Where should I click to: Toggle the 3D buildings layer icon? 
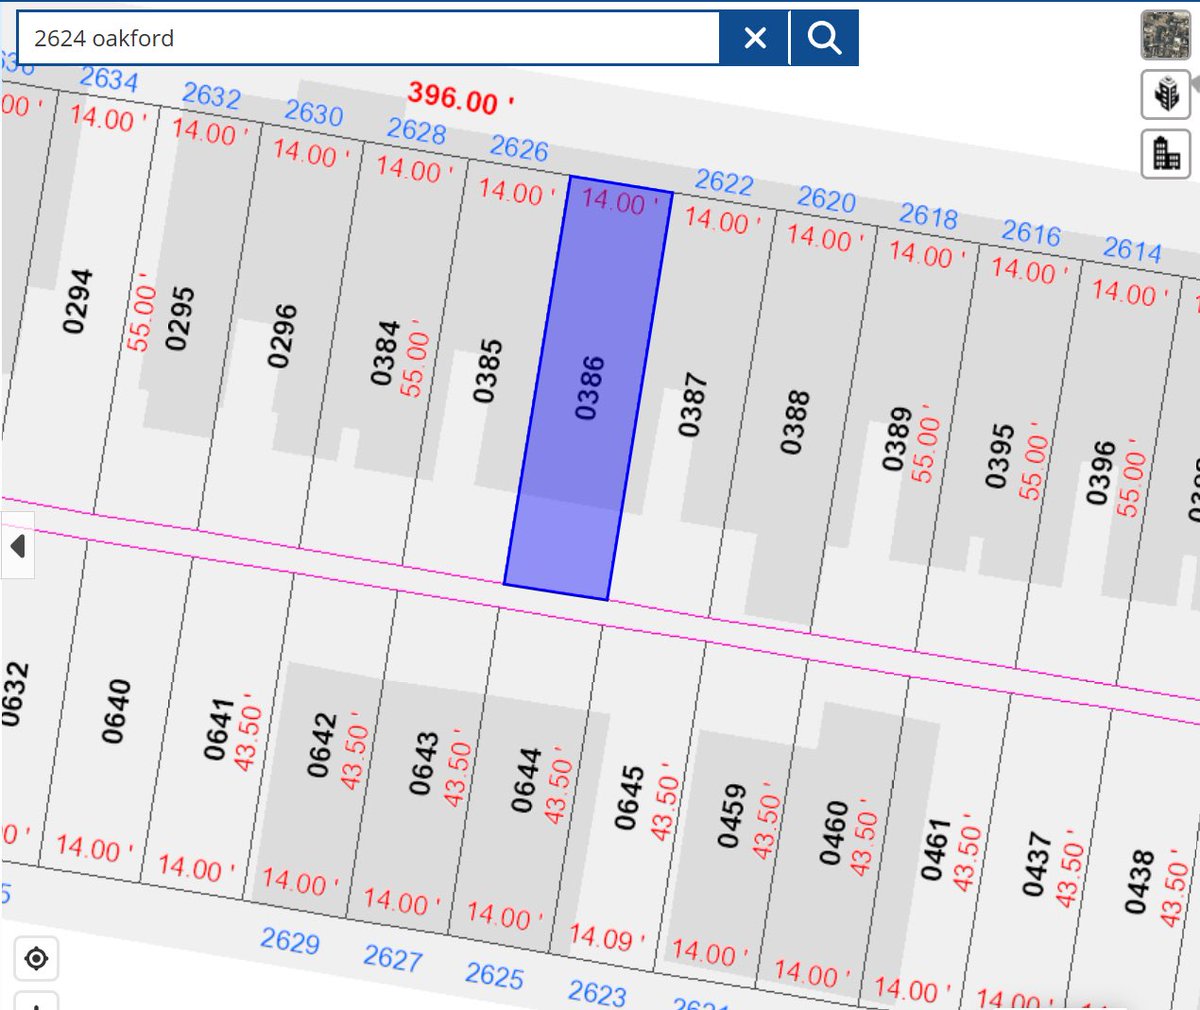[1166, 95]
